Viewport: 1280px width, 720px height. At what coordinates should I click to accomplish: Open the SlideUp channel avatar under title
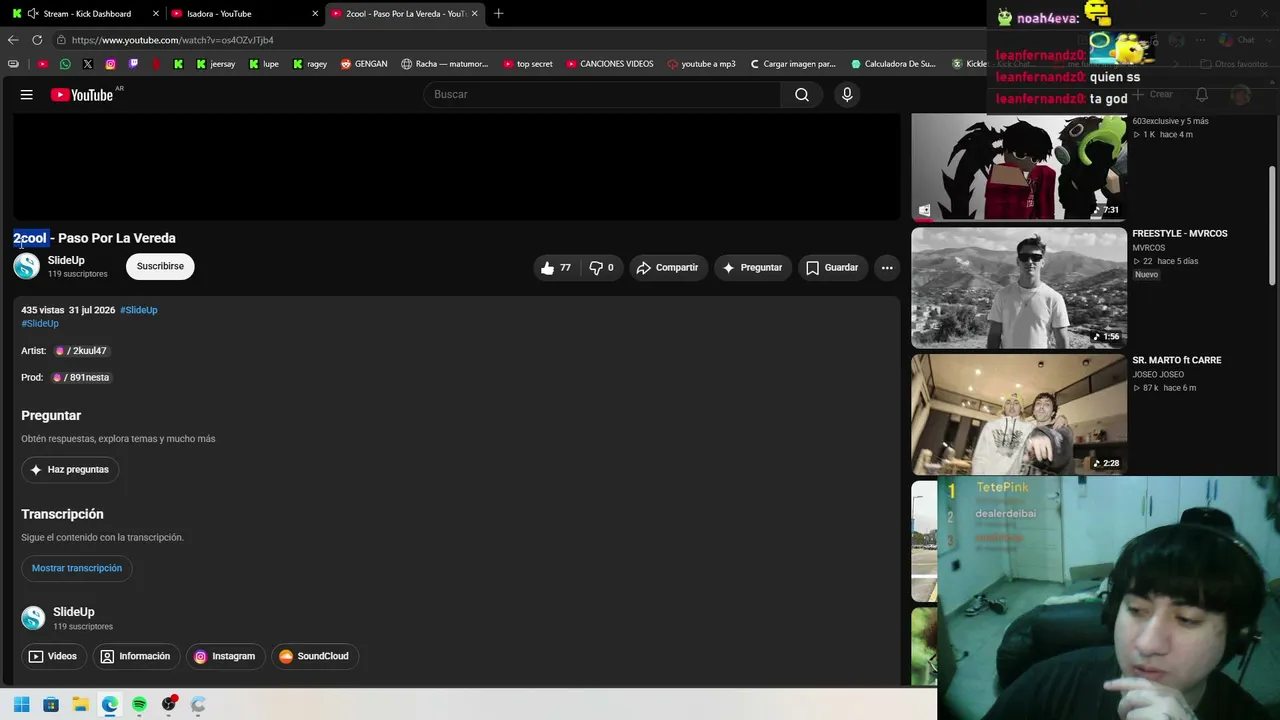pos(27,266)
